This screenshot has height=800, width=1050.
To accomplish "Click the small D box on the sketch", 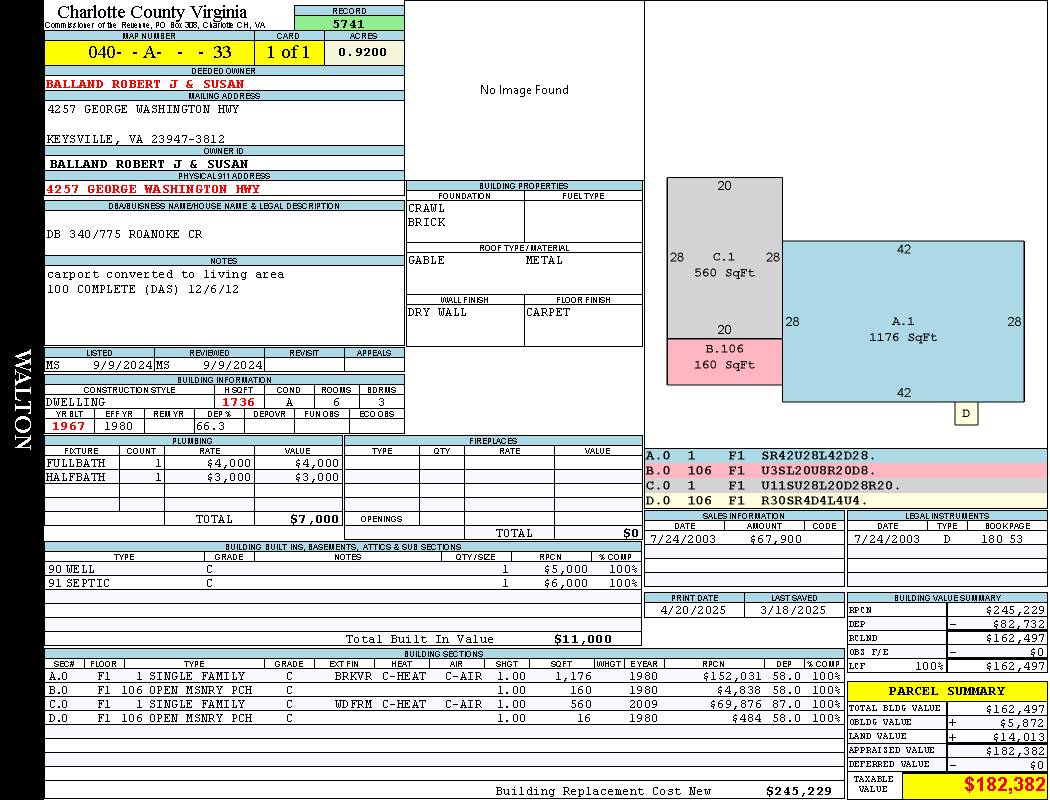I will tap(965, 413).
